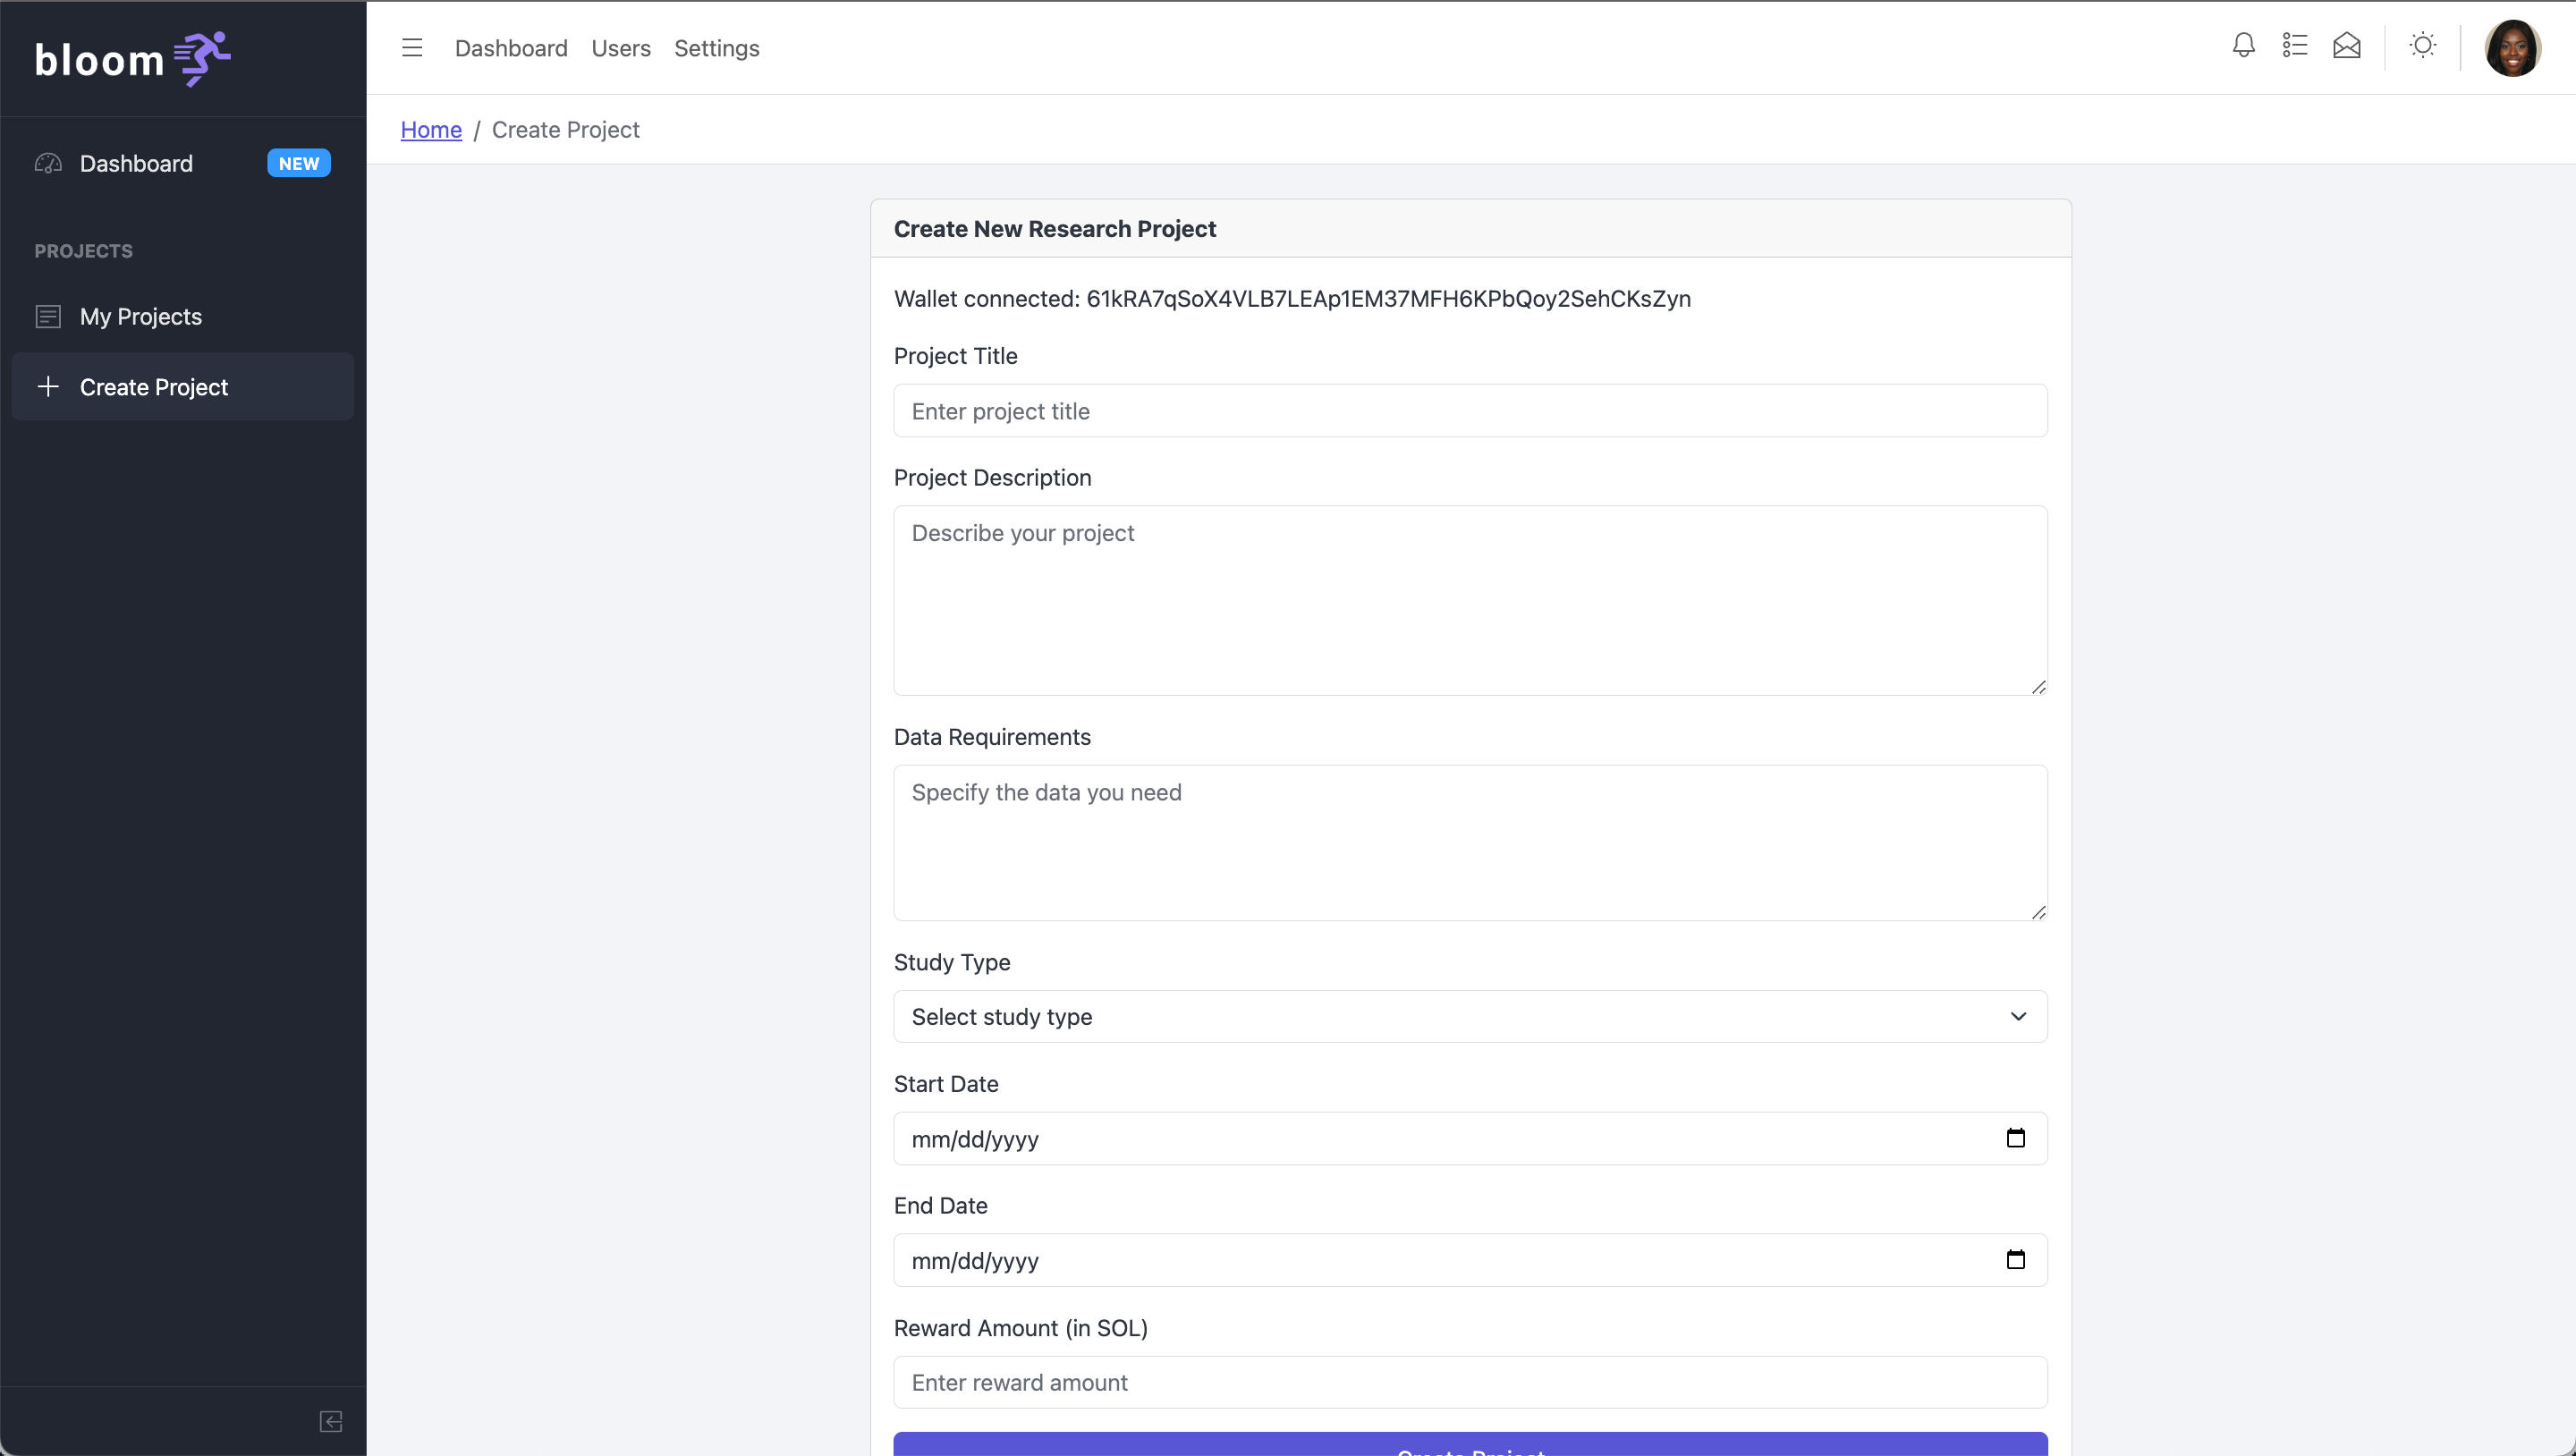Open the task list icon
The height and width of the screenshot is (1456, 2576).
coord(2295,46)
